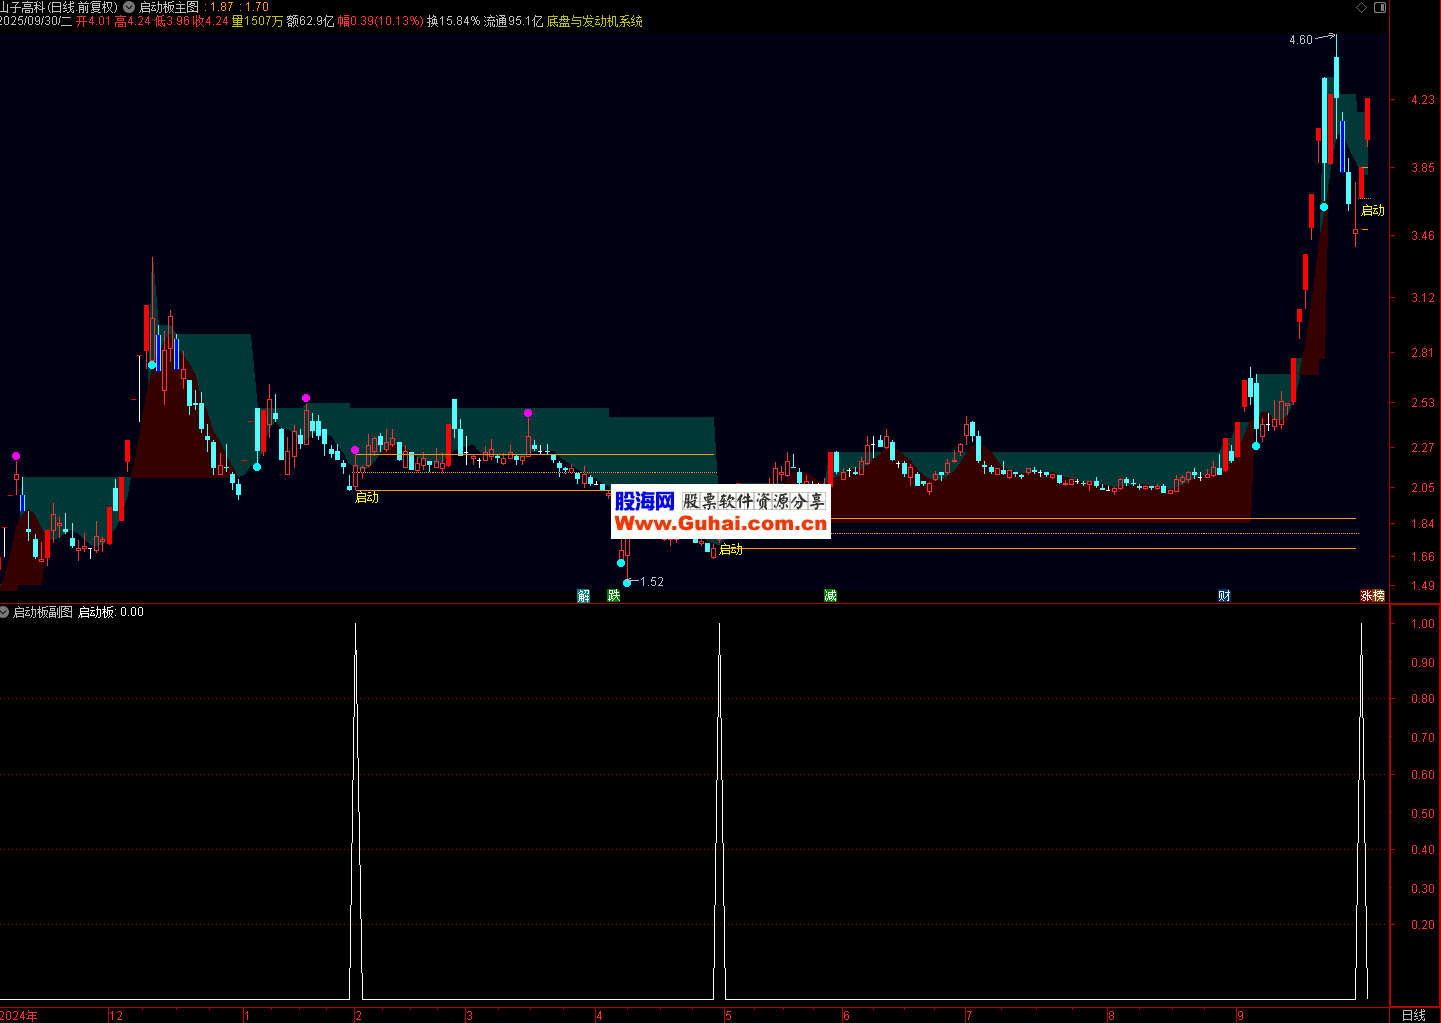Click the 4.60 high price annotation
This screenshot has height=1023, width=1441.
pyautogui.click(x=1300, y=40)
